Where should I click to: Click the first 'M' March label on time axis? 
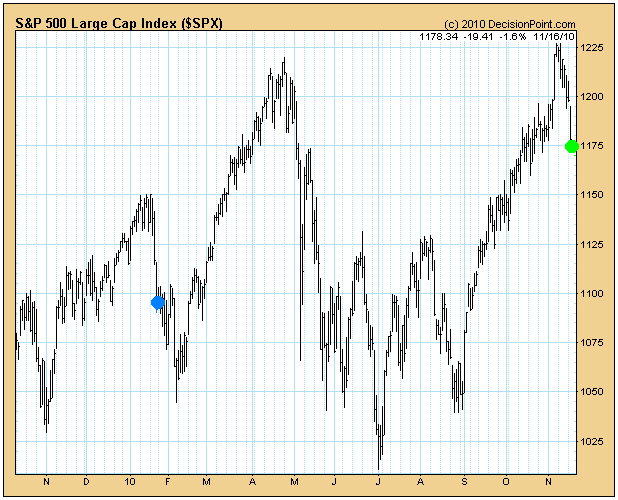[x=207, y=482]
